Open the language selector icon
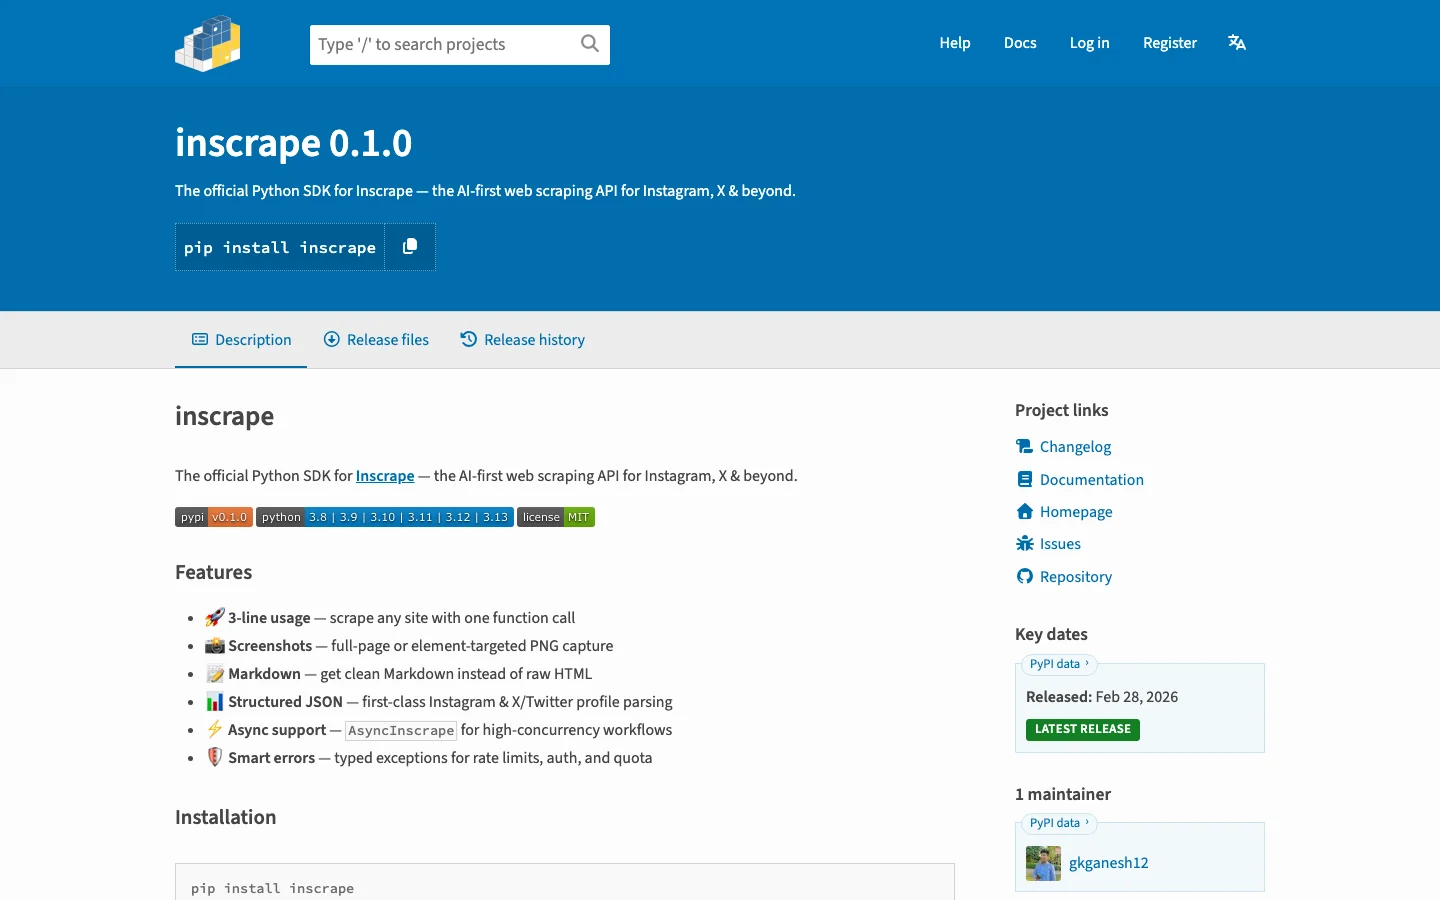Viewport: 1440px width, 900px height. [x=1237, y=42]
